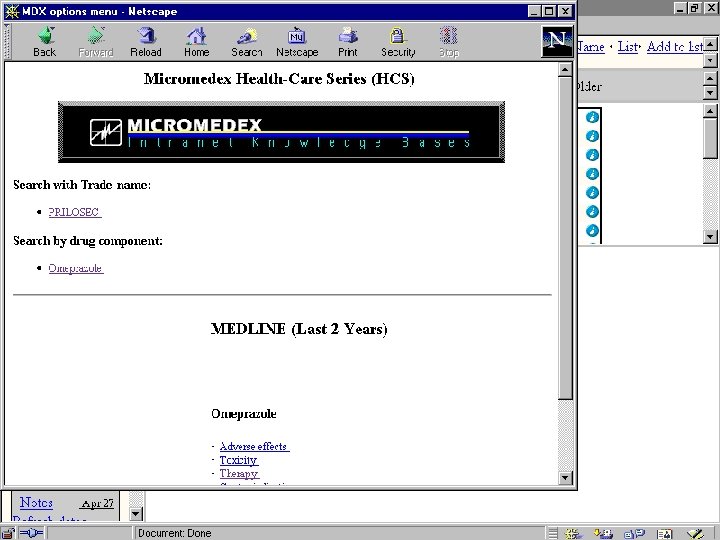Click the down arrow beside the List link frame
The height and width of the screenshot is (540, 720).
[x=710, y=60]
